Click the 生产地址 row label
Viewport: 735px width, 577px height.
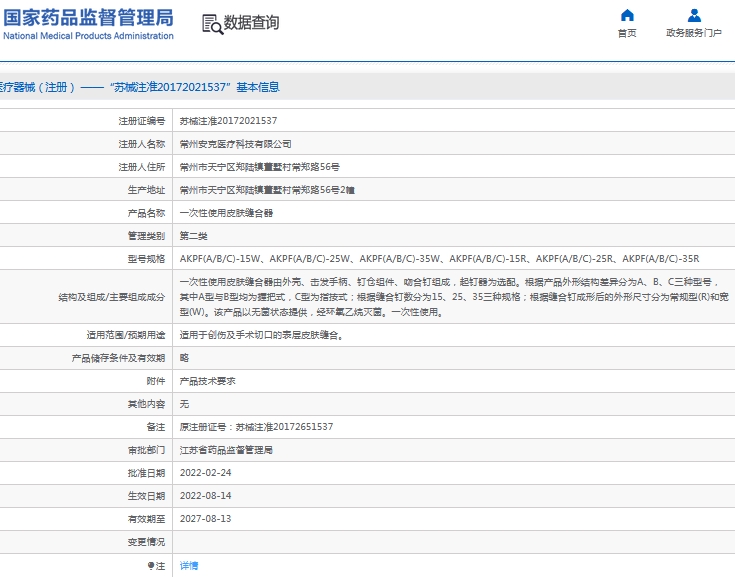(146, 190)
